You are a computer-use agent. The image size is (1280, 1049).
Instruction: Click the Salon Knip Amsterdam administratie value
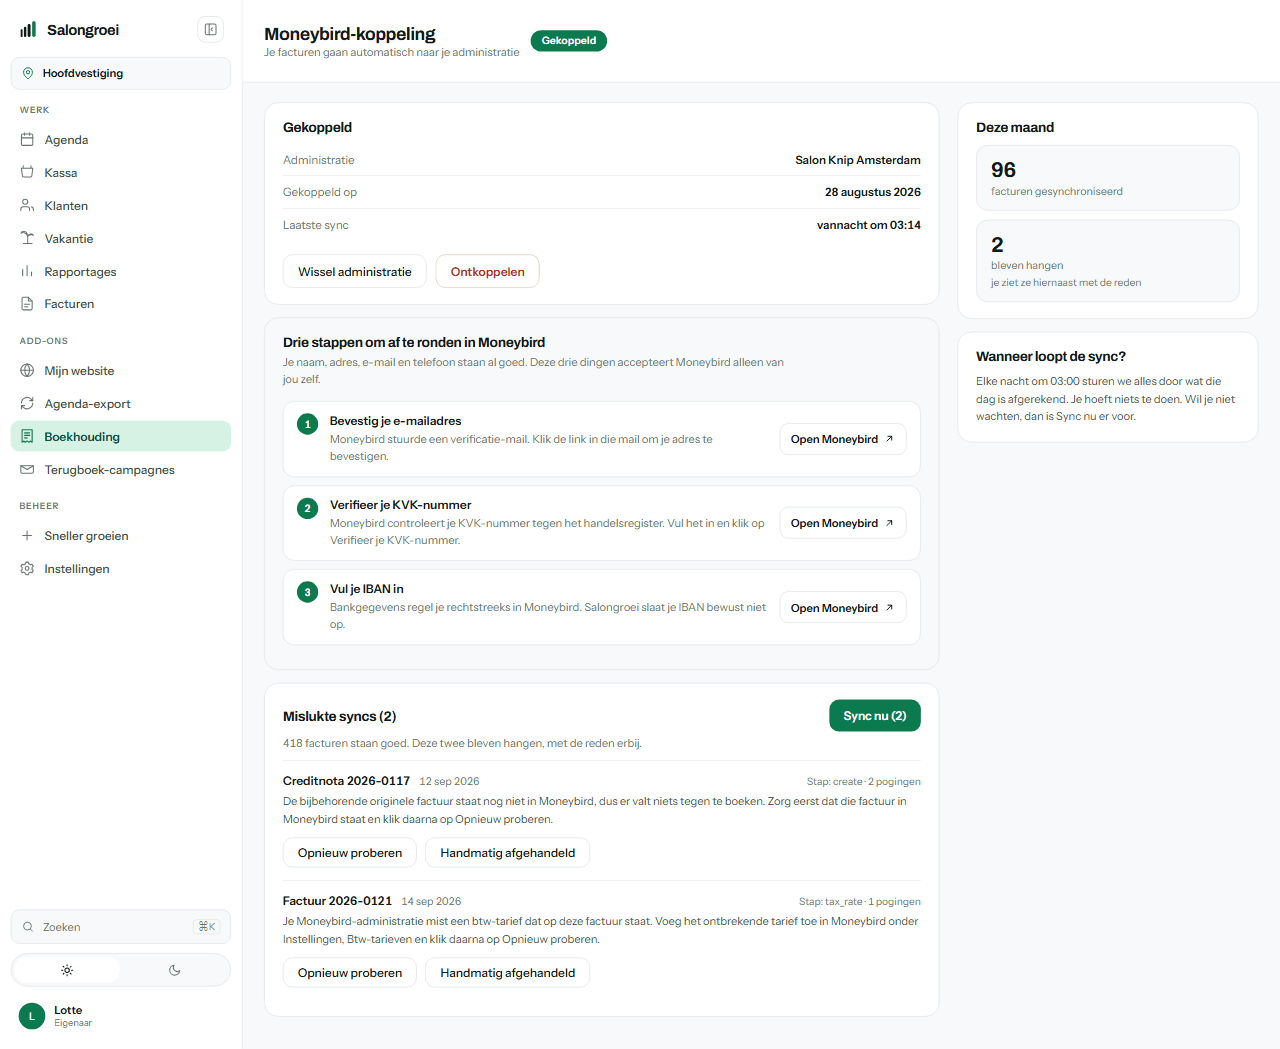coord(858,160)
